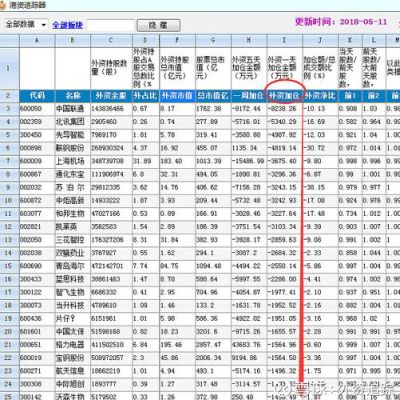Select the update time text 2018-05-11
The image size is (400, 400).
coord(364,22)
